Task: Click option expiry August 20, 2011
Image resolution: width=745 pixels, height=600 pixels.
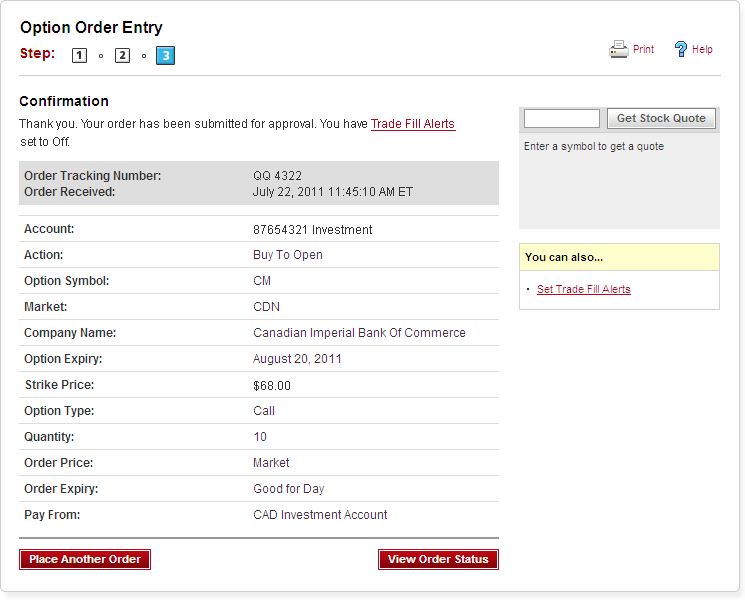Action: [297, 359]
